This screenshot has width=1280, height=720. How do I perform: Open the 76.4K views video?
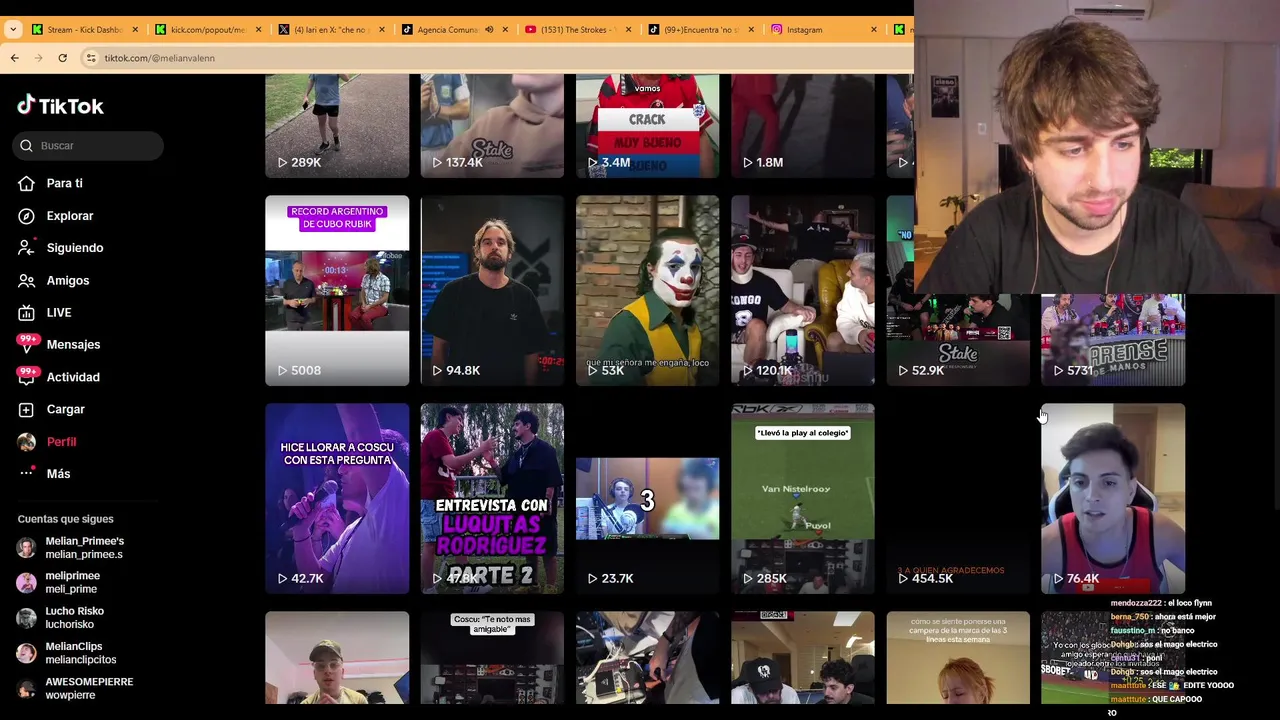pos(1113,498)
